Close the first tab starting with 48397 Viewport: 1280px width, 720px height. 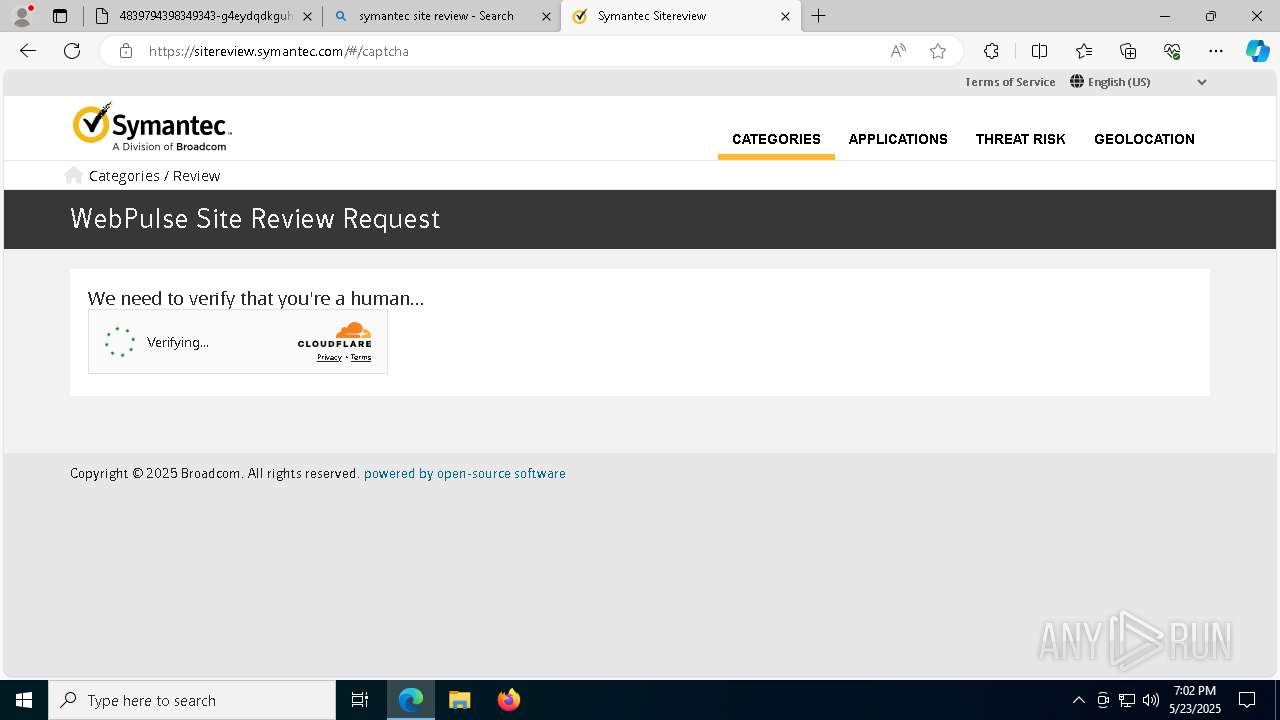[307, 16]
